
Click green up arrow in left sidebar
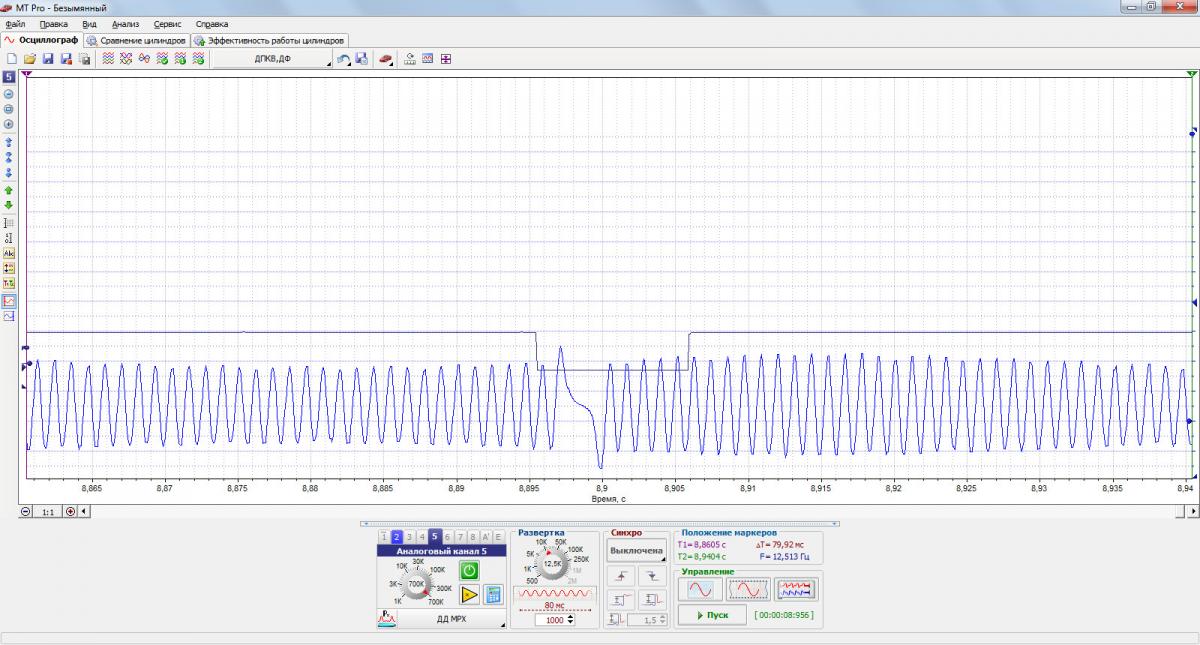tap(9, 190)
